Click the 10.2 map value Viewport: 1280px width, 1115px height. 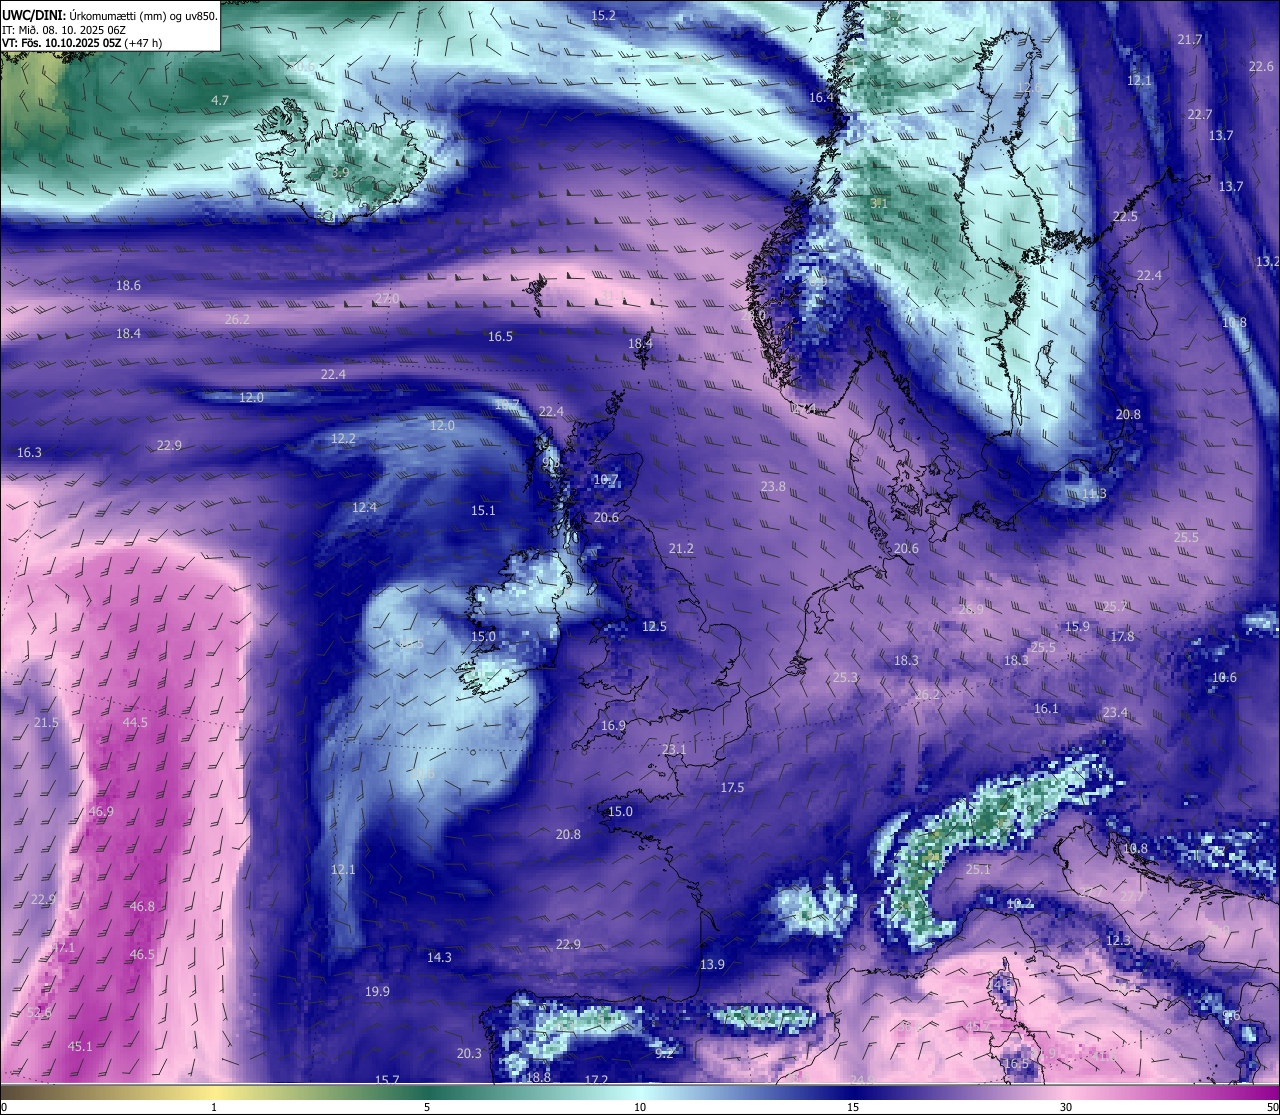1019,903
